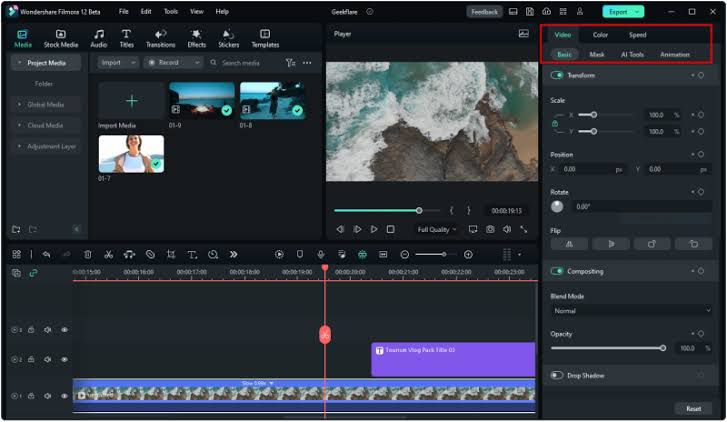Viewport: 727px width, 422px height.
Task: Toggle visibility eye of track 2
Action: point(64,359)
